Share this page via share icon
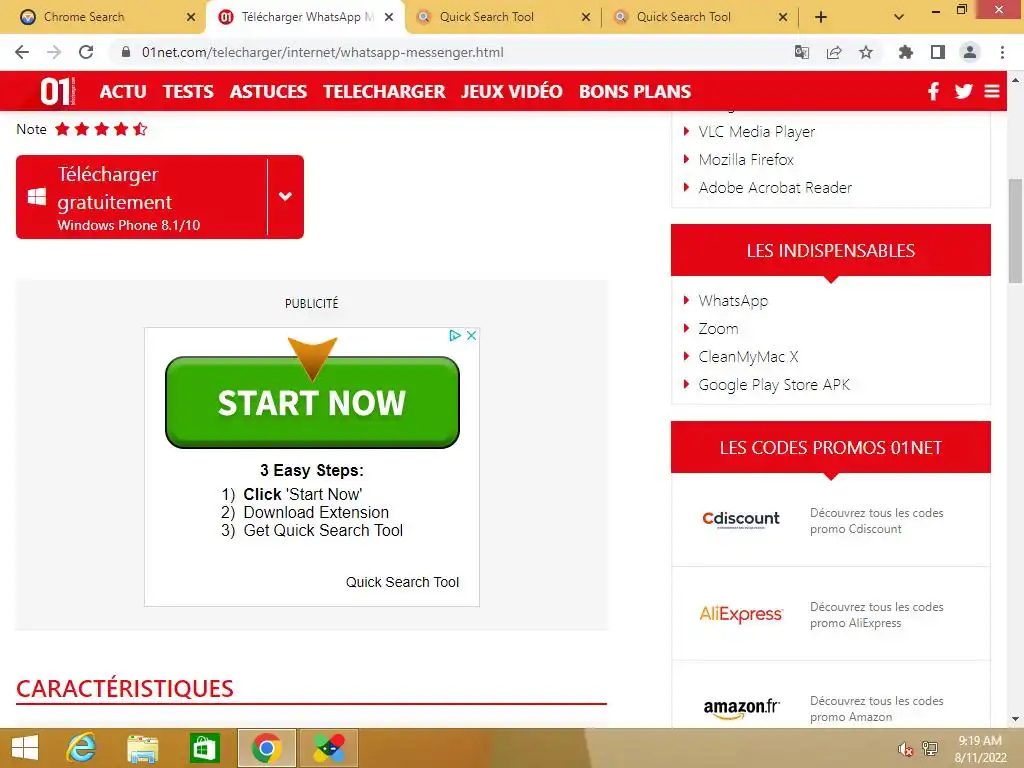 834,52
